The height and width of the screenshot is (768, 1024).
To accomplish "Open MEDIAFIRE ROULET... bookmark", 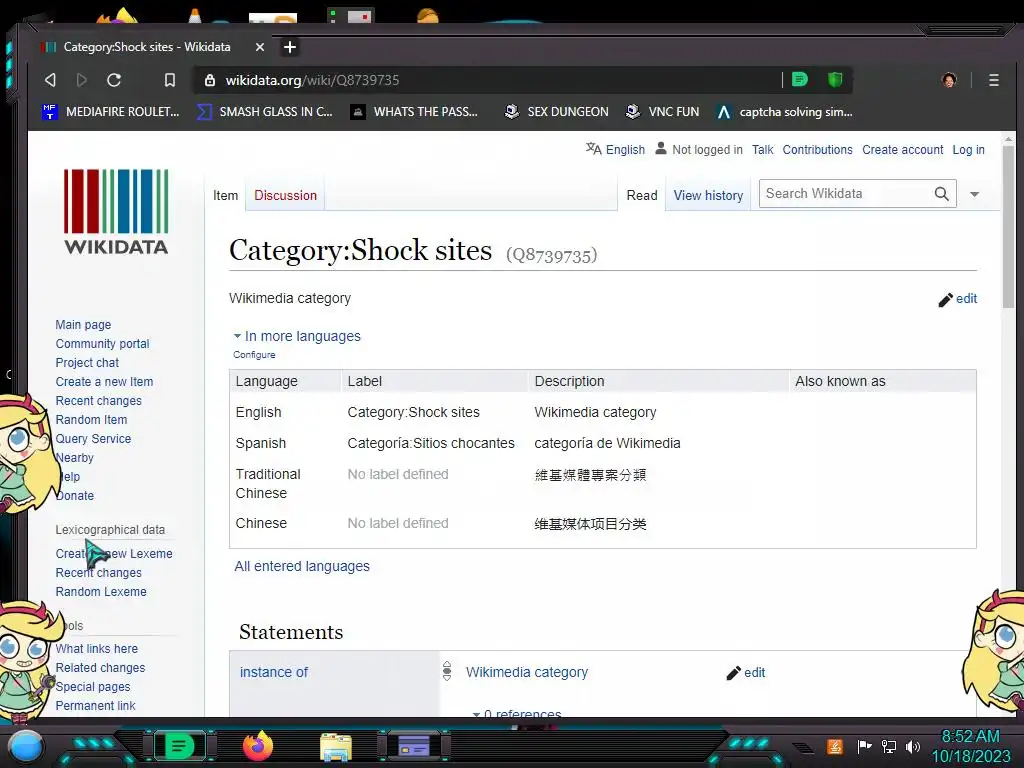I will [x=110, y=112].
